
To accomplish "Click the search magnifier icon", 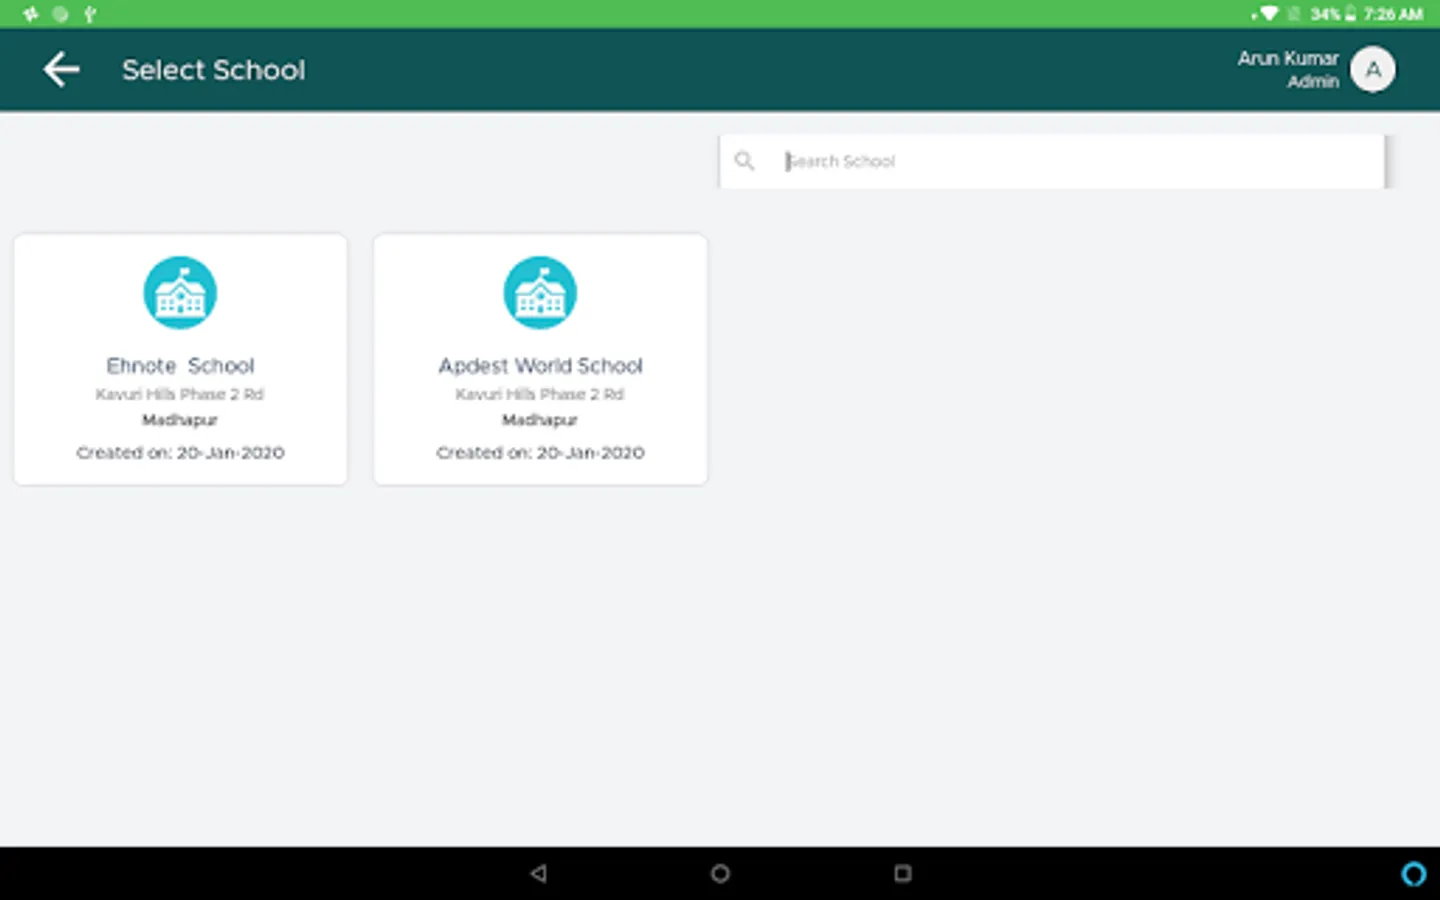I will (x=744, y=161).
